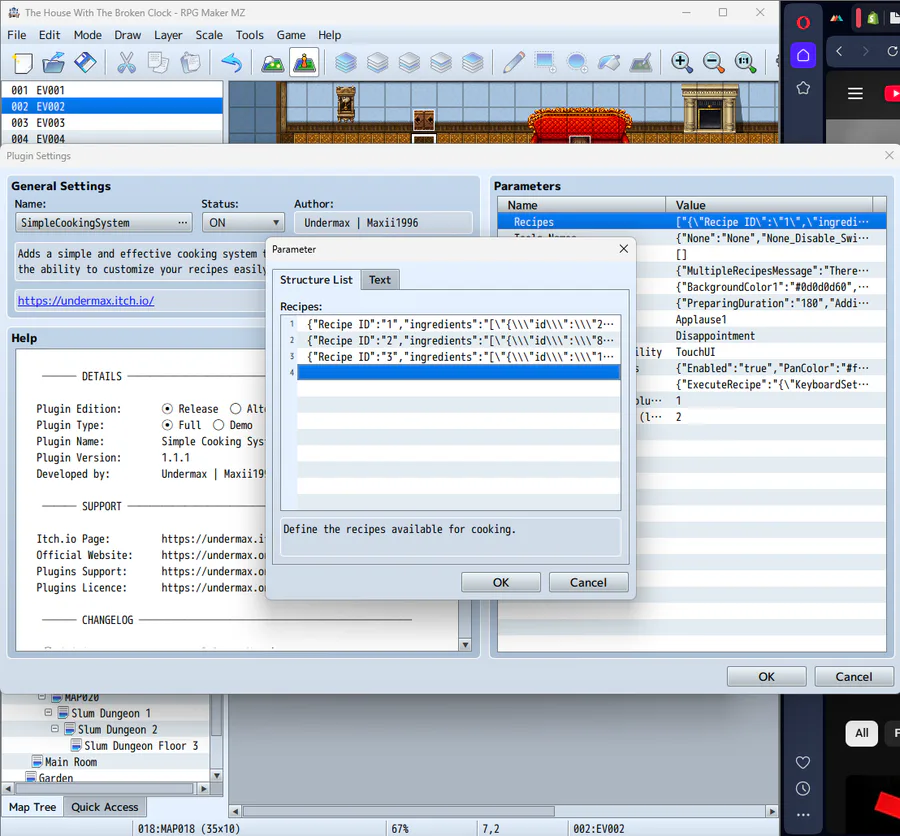Open the YouTube hamburger menu icon

tap(855, 93)
